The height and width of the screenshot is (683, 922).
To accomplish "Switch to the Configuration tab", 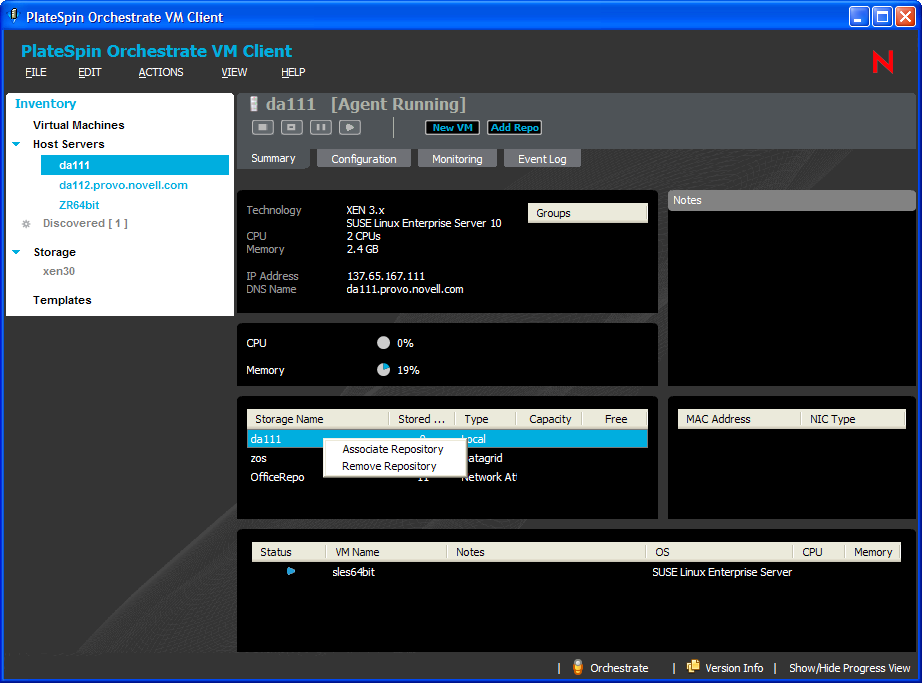I will click(x=363, y=159).
